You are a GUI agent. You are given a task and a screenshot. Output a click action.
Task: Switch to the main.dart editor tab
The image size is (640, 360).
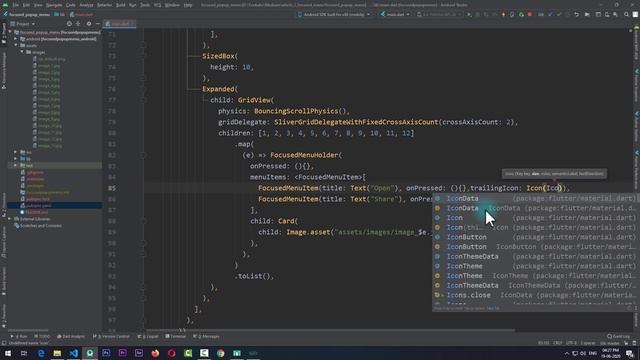click(x=119, y=24)
